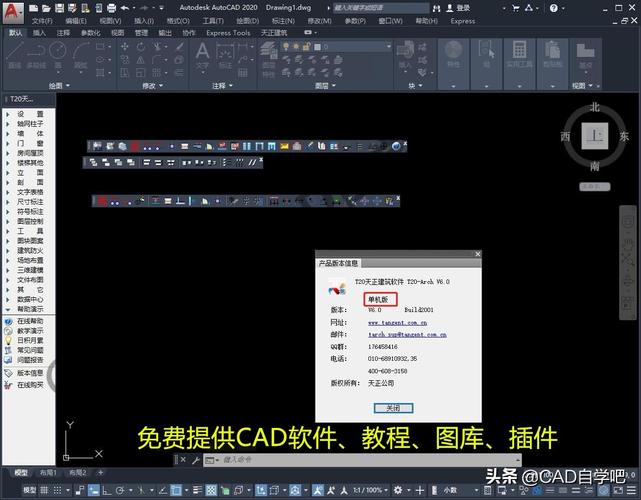Select the Arc tool in the ribbon
641x500 pixels.
click(x=81, y=54)
